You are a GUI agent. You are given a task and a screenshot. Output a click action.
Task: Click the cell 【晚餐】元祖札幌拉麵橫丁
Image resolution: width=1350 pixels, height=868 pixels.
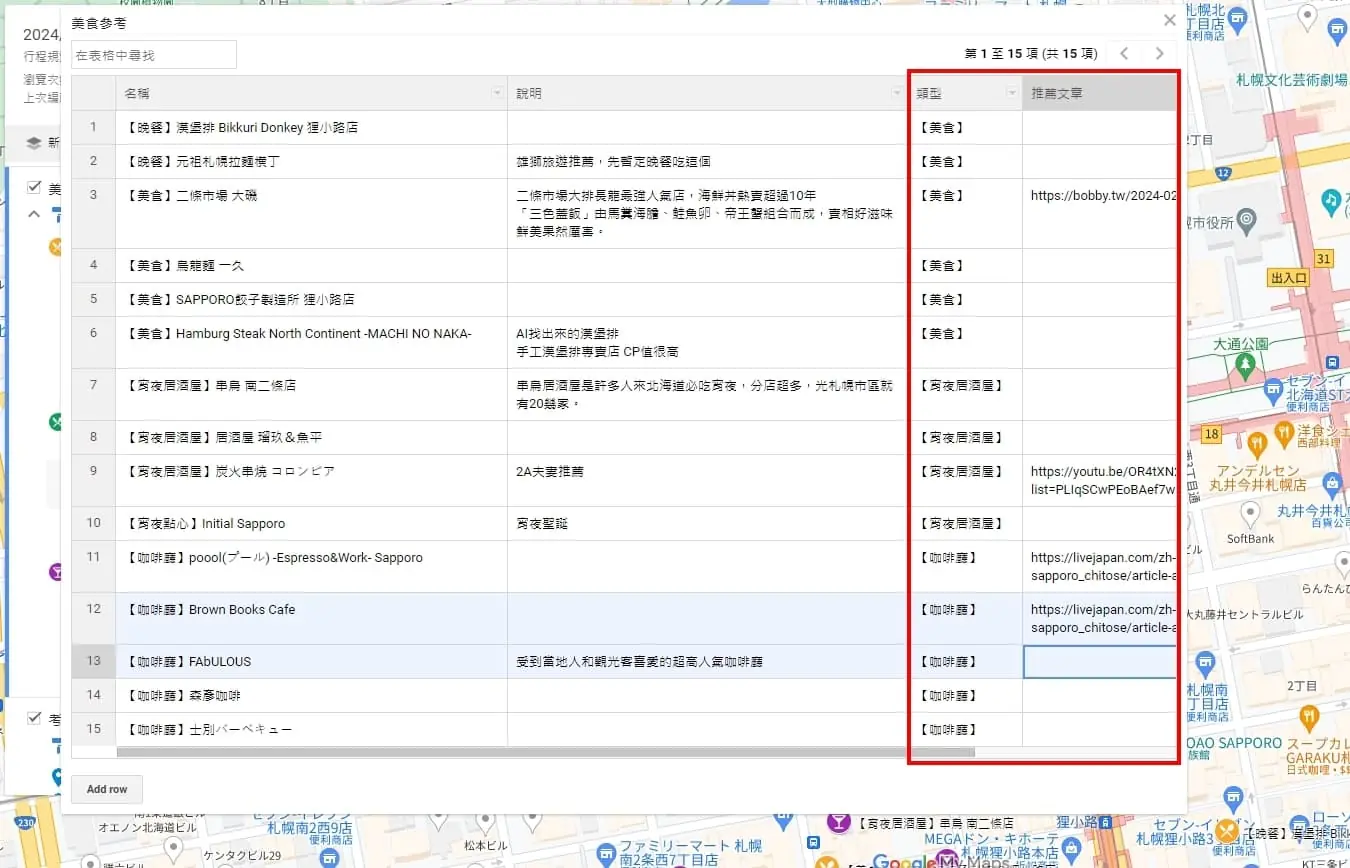312,161
